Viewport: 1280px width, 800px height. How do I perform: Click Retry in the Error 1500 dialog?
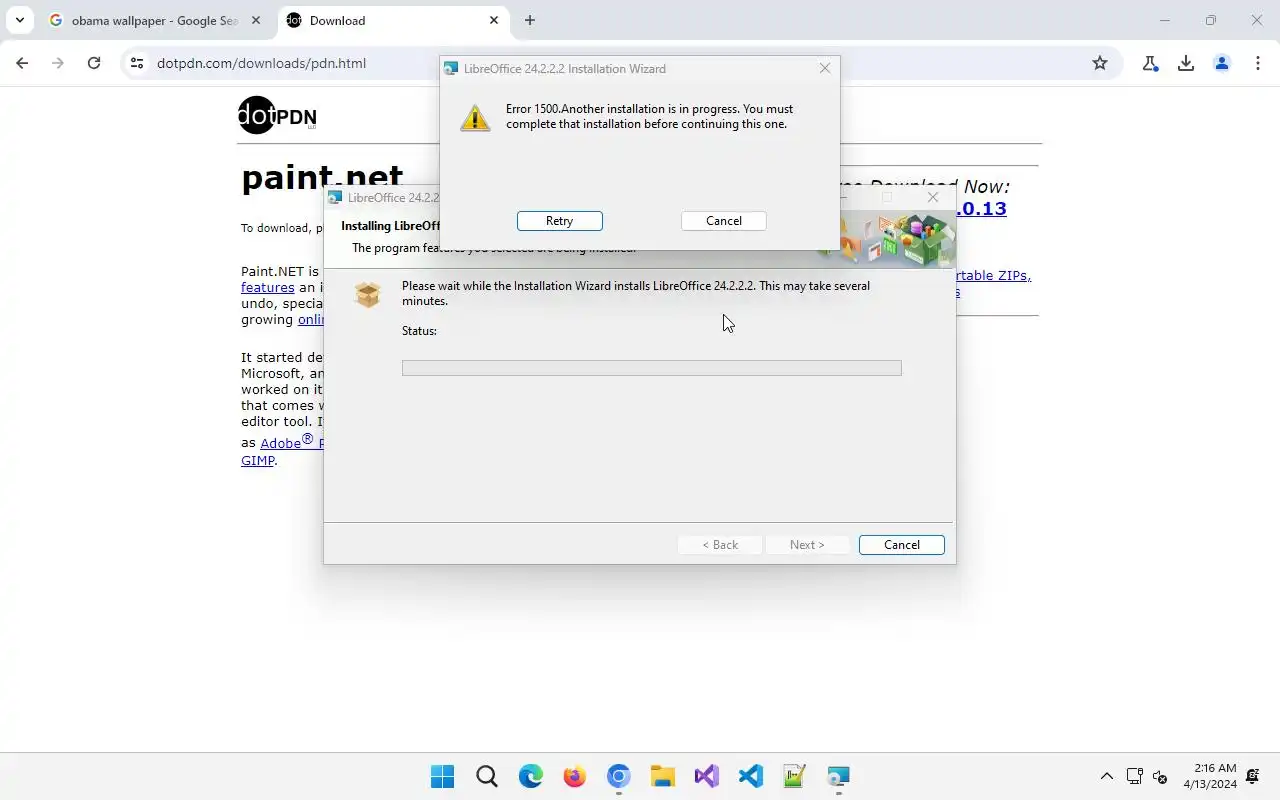point(559,221)
